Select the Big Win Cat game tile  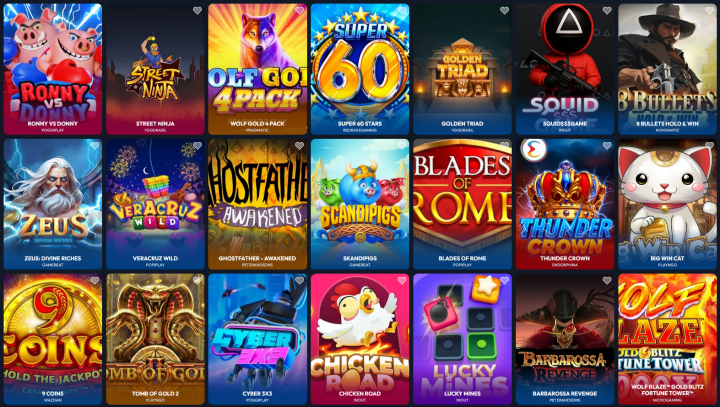(667, 204)
